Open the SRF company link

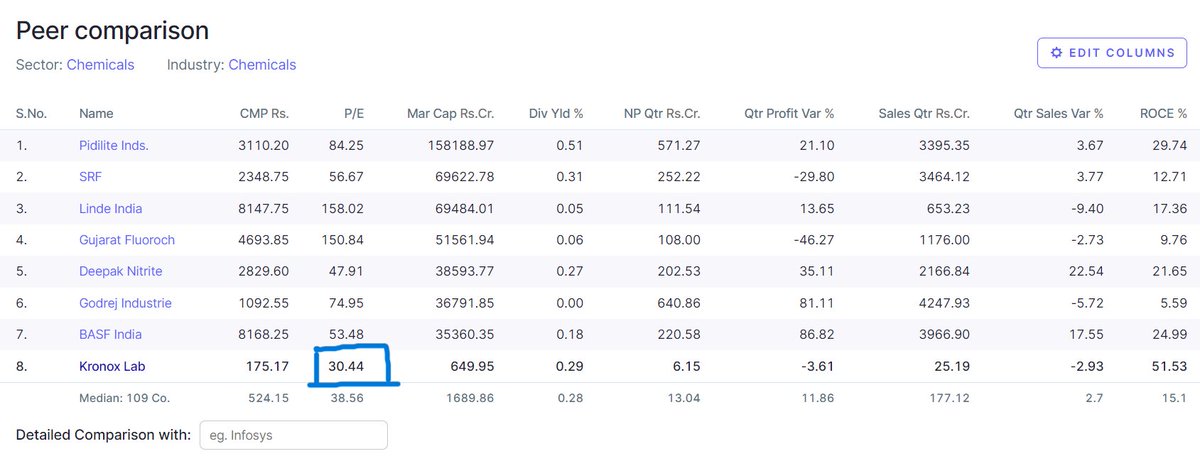point(90,177)
